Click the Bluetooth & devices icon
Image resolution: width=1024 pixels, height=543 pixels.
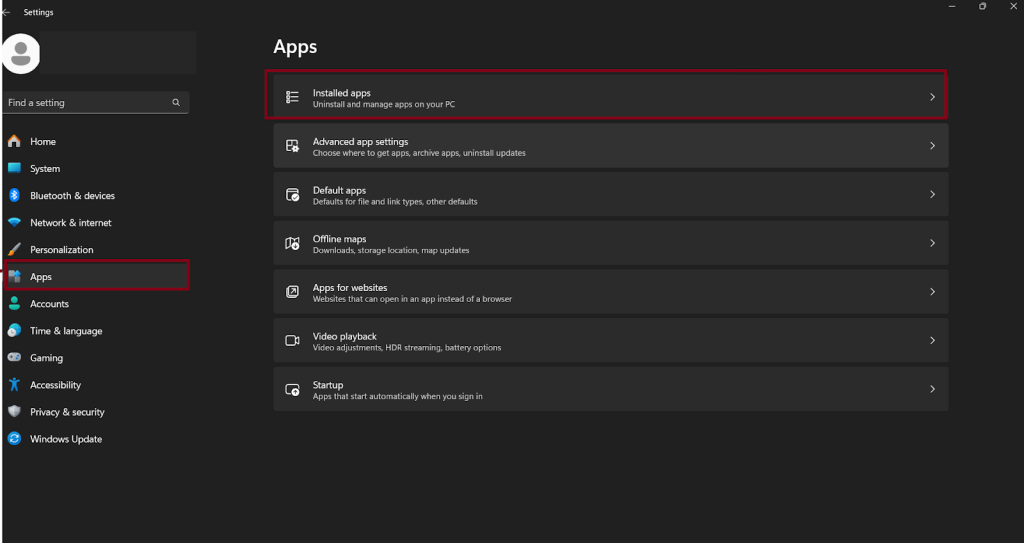14,195
